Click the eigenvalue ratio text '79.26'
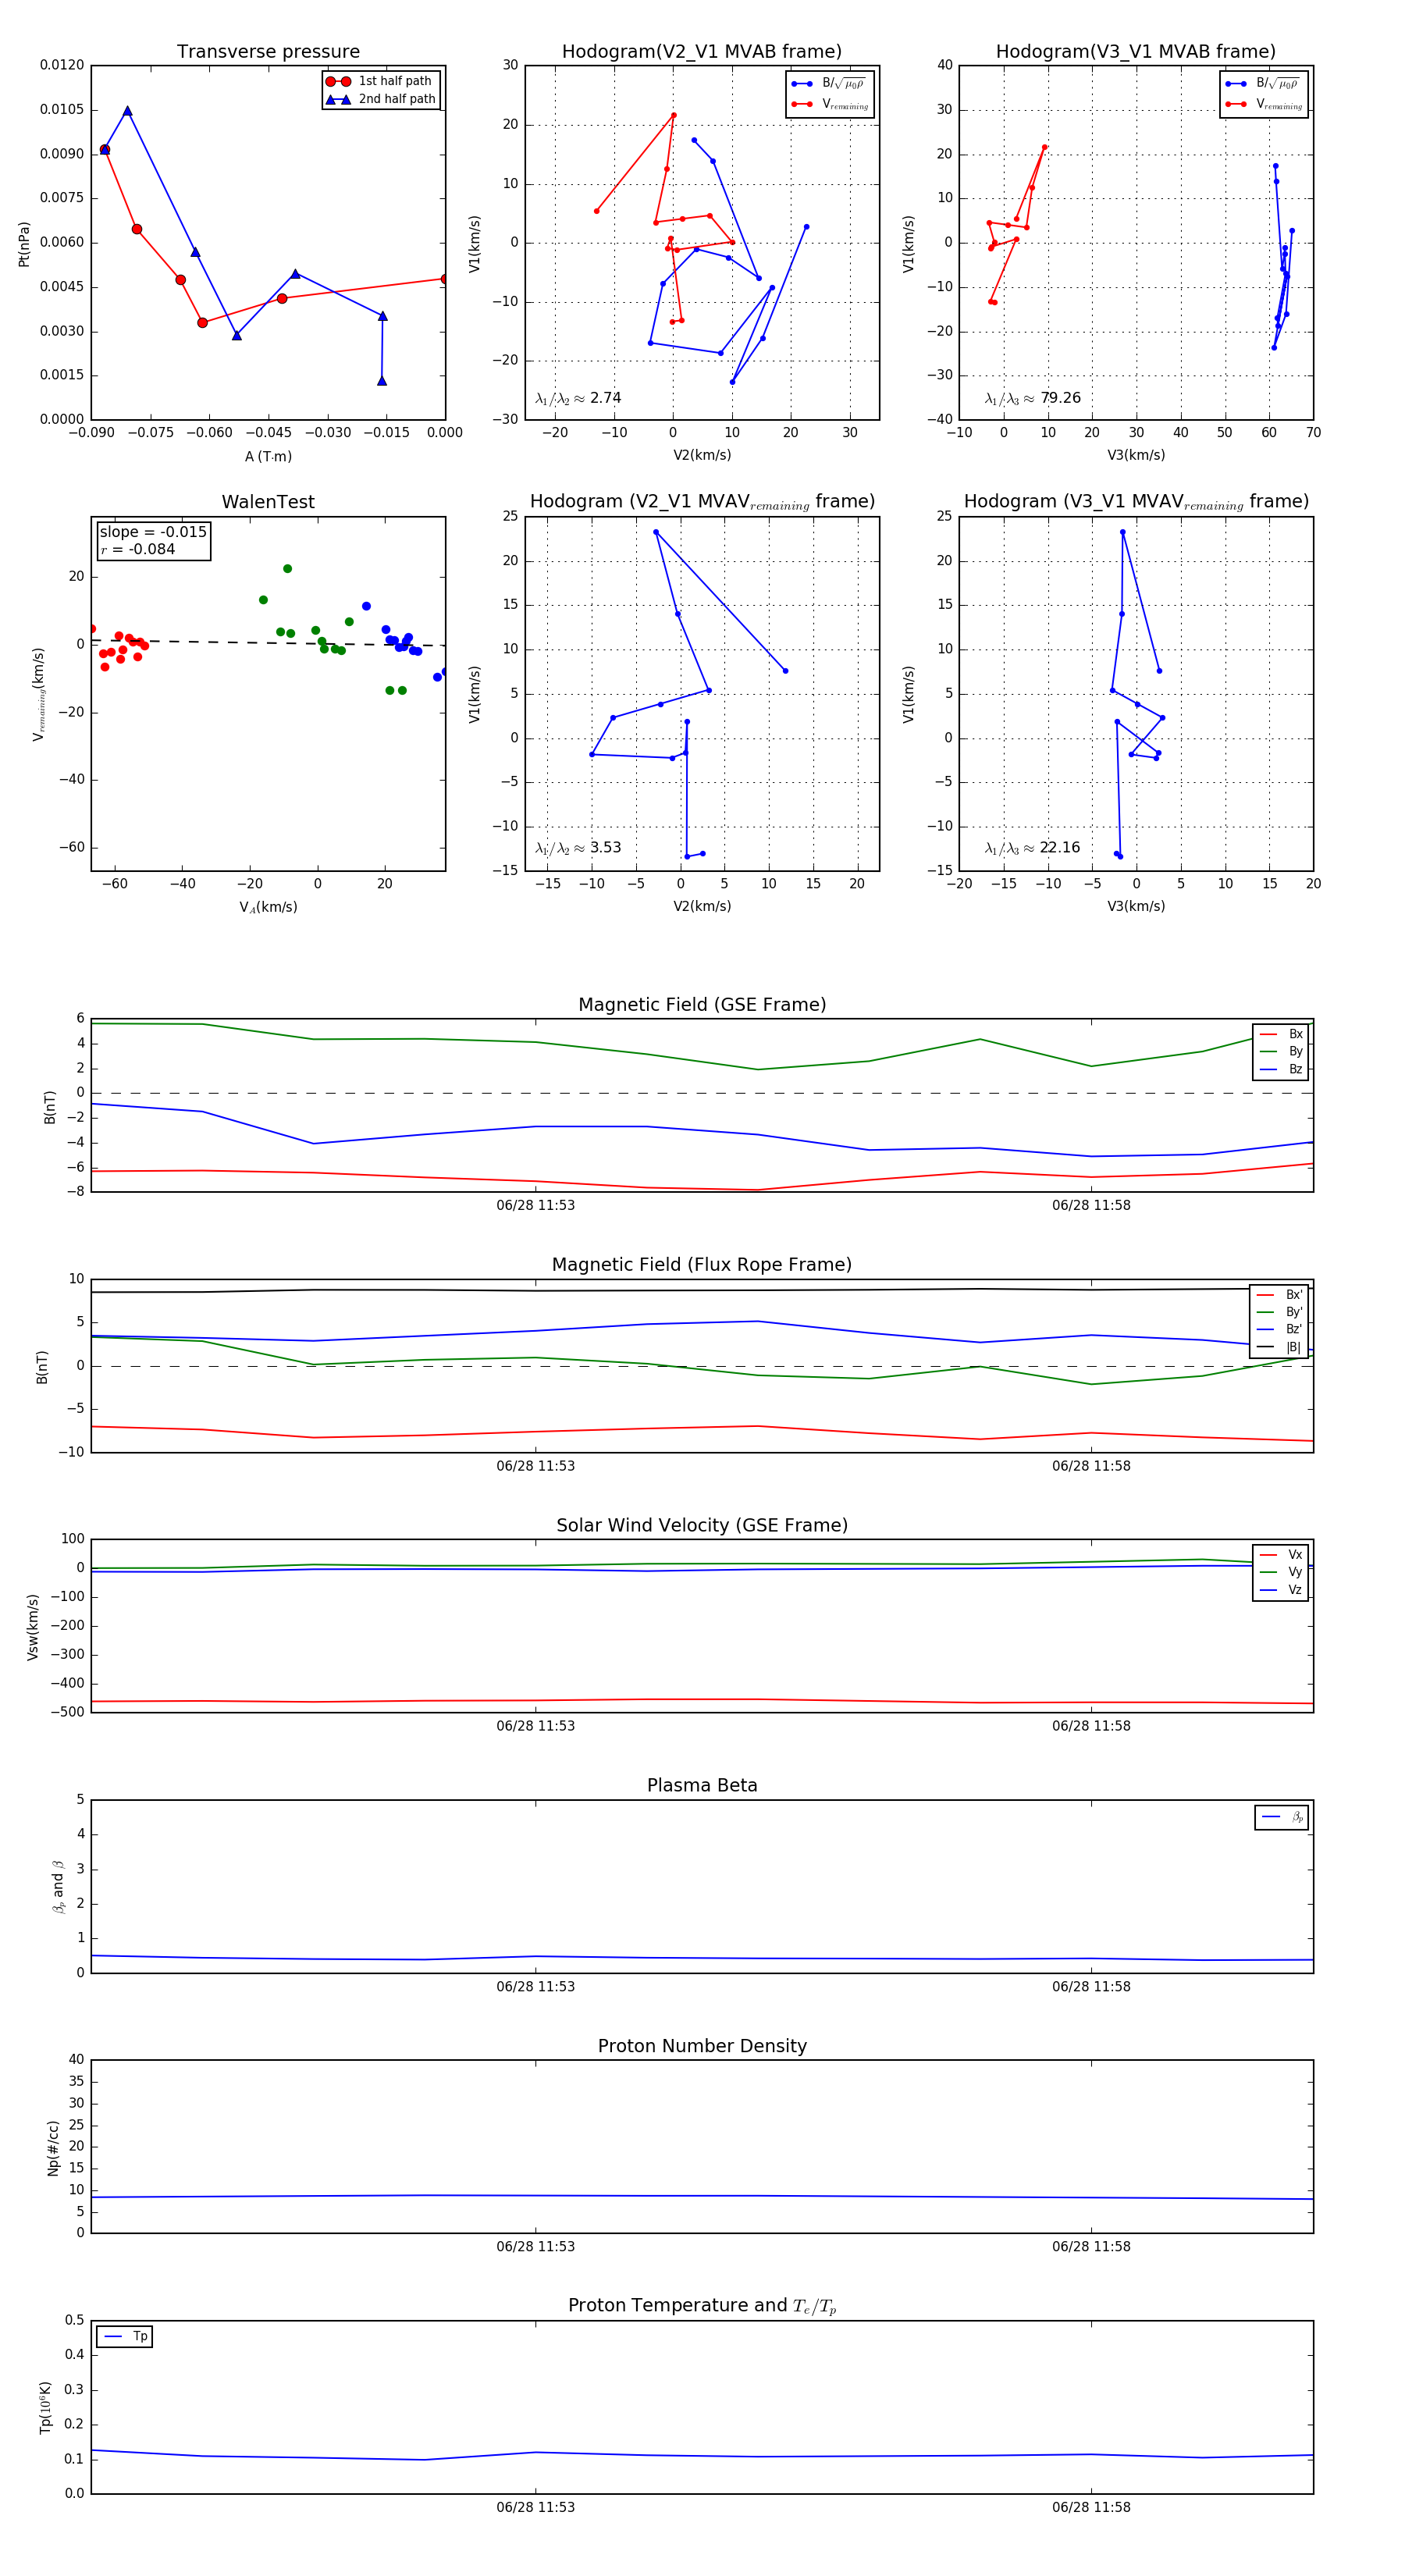Viewport: 1405px width, 2576px height. (1061, 398)
